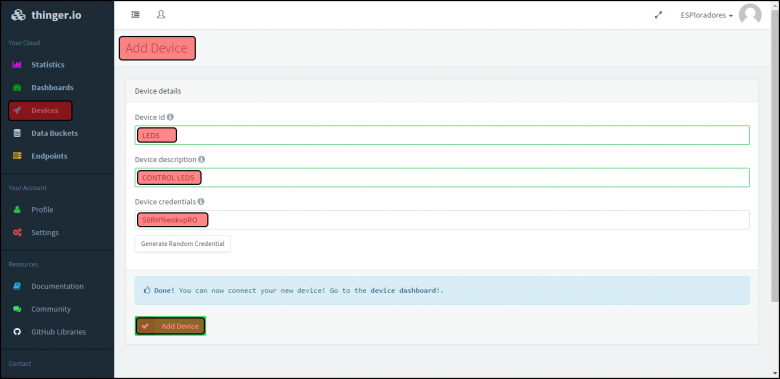Toggle the sidebar menu icon in header

click(135, 15)
